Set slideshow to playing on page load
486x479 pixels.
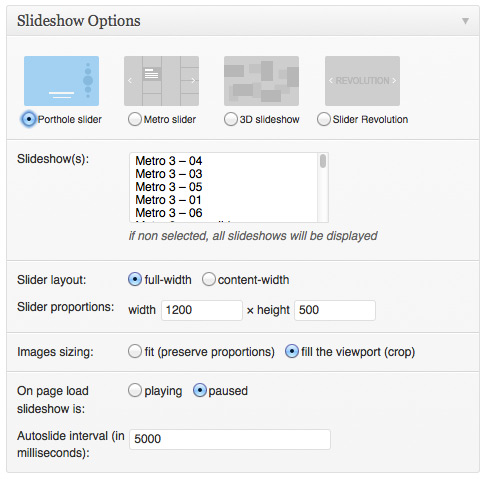(135, 390)
